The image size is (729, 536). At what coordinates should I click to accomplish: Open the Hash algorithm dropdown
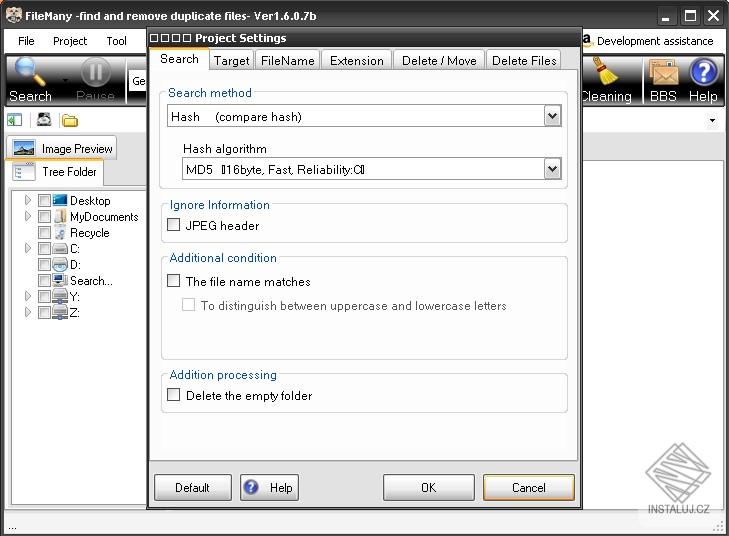click(x=552, y=169)
